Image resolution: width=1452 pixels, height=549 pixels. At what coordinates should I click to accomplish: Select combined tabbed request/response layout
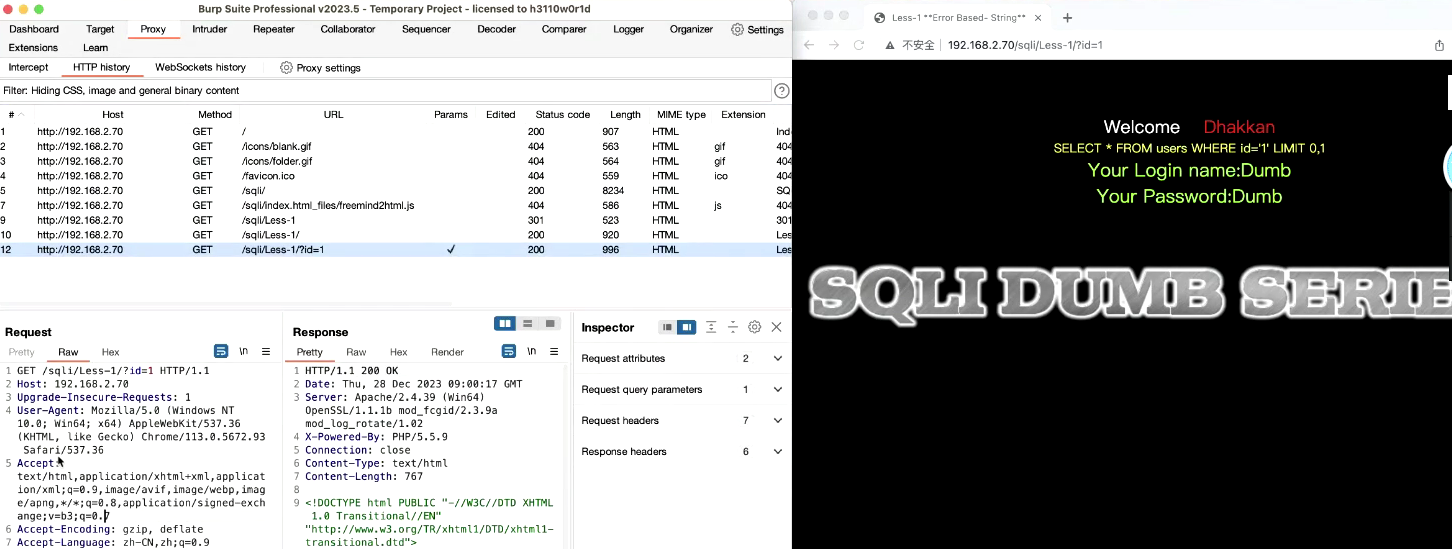point(550,324)
